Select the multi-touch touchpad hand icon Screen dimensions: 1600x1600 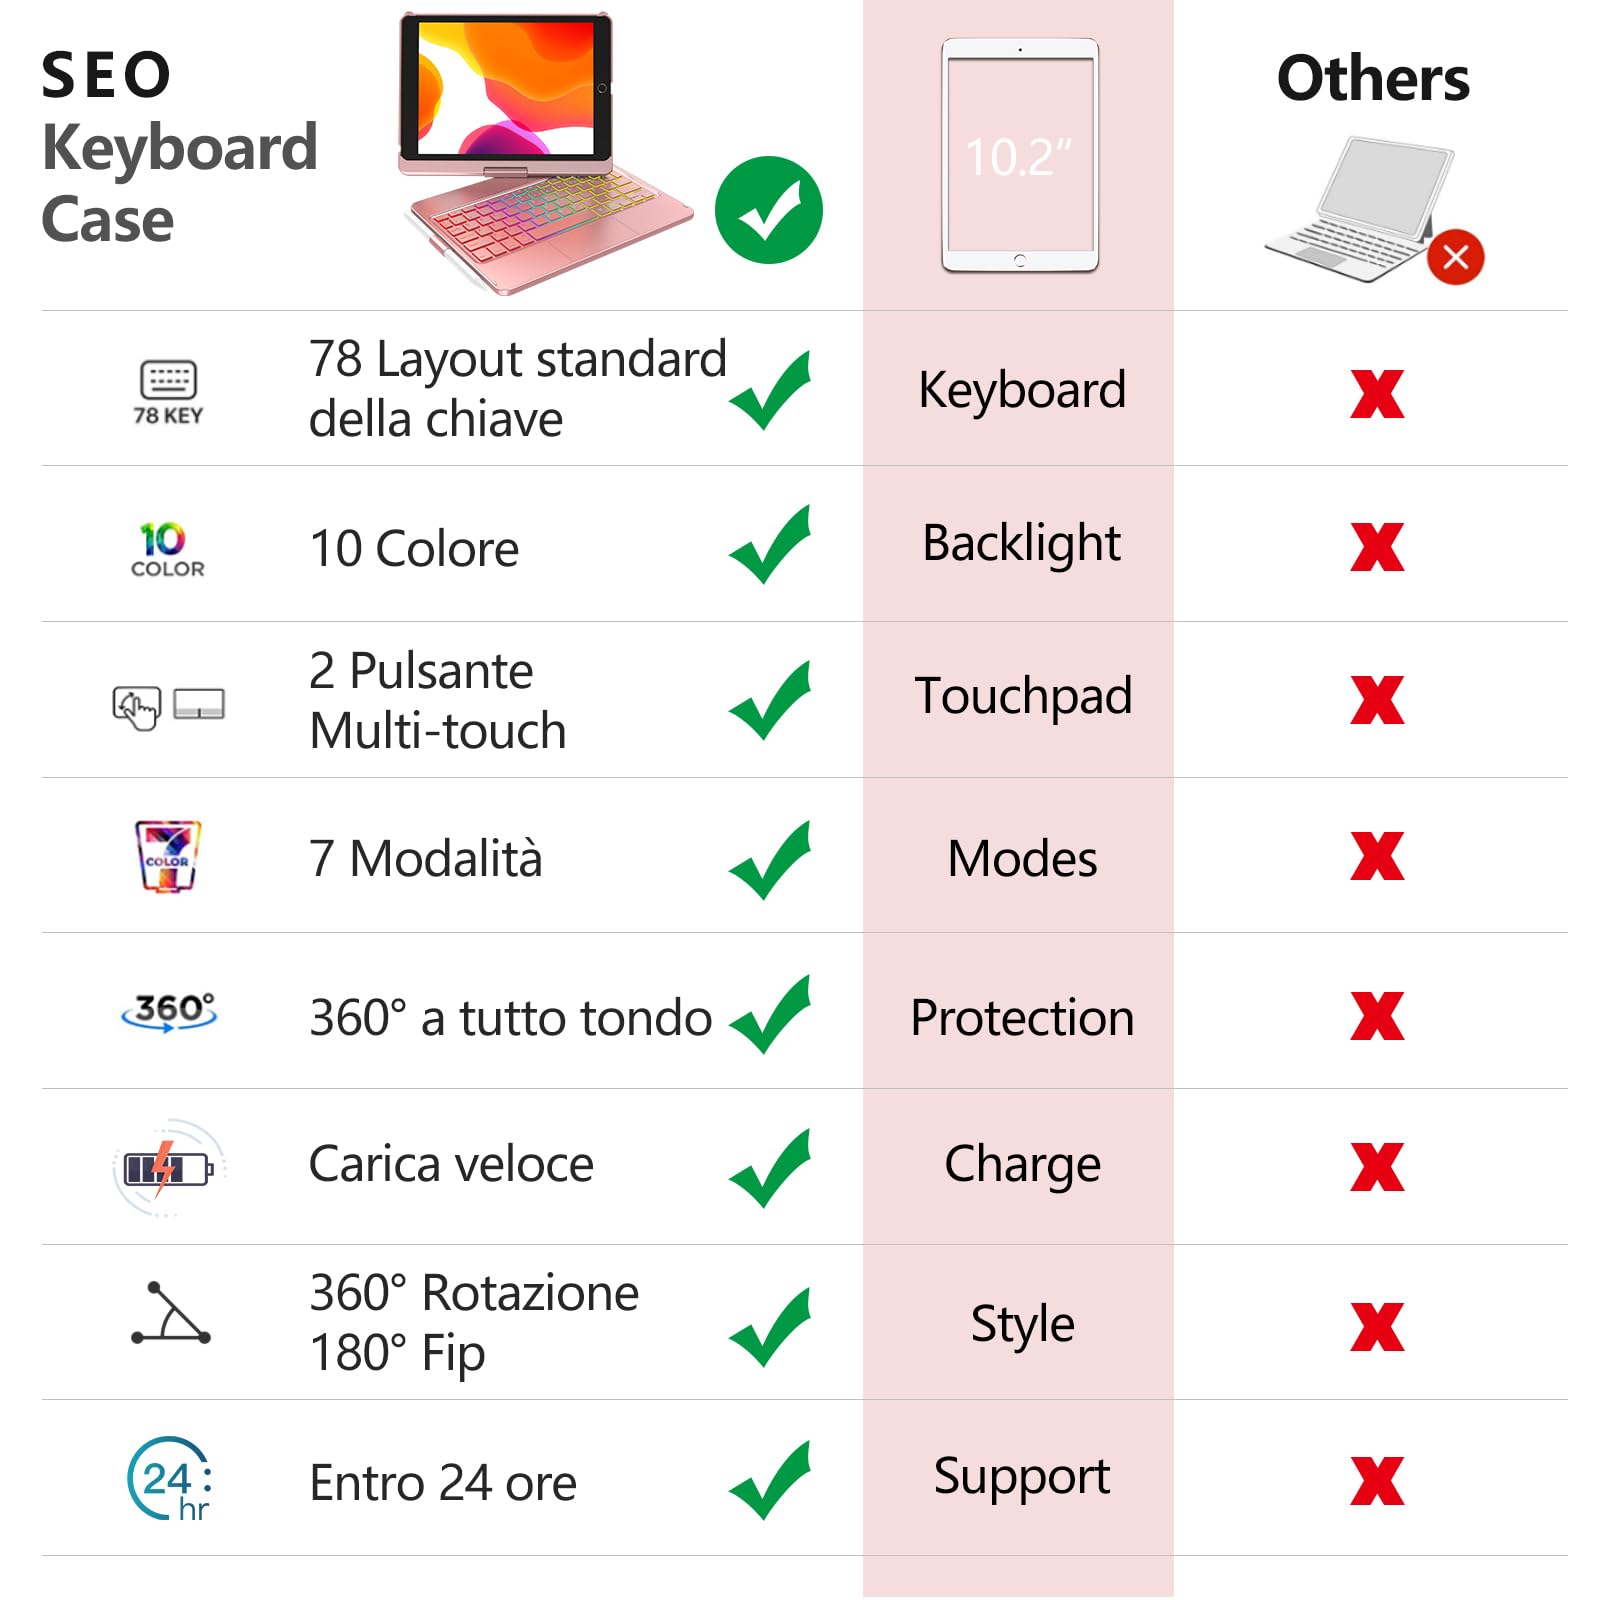coord(137,707)
